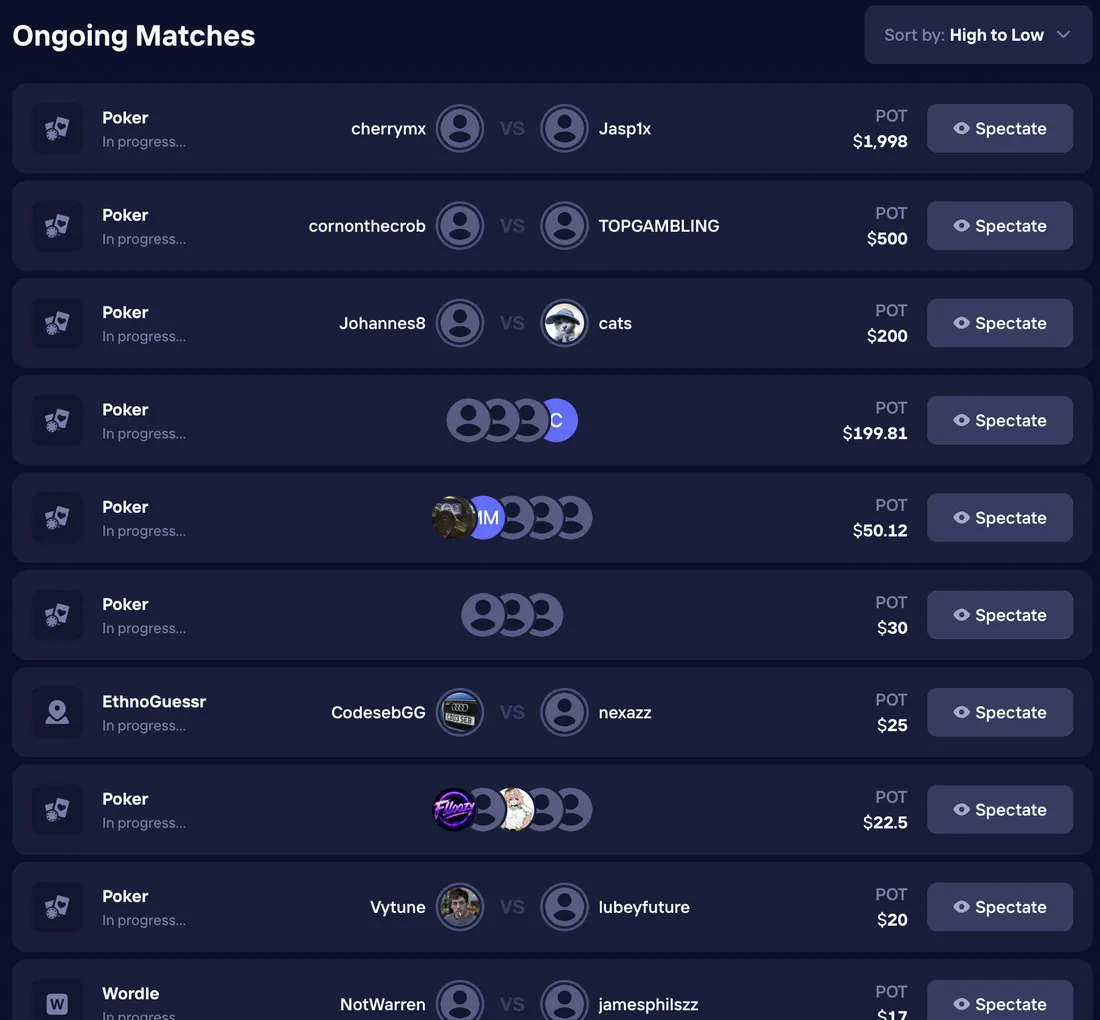The image size is (1100, 1020).
Task: Click the Floozy purple logo avatar
Action: [x=454, y=810]
